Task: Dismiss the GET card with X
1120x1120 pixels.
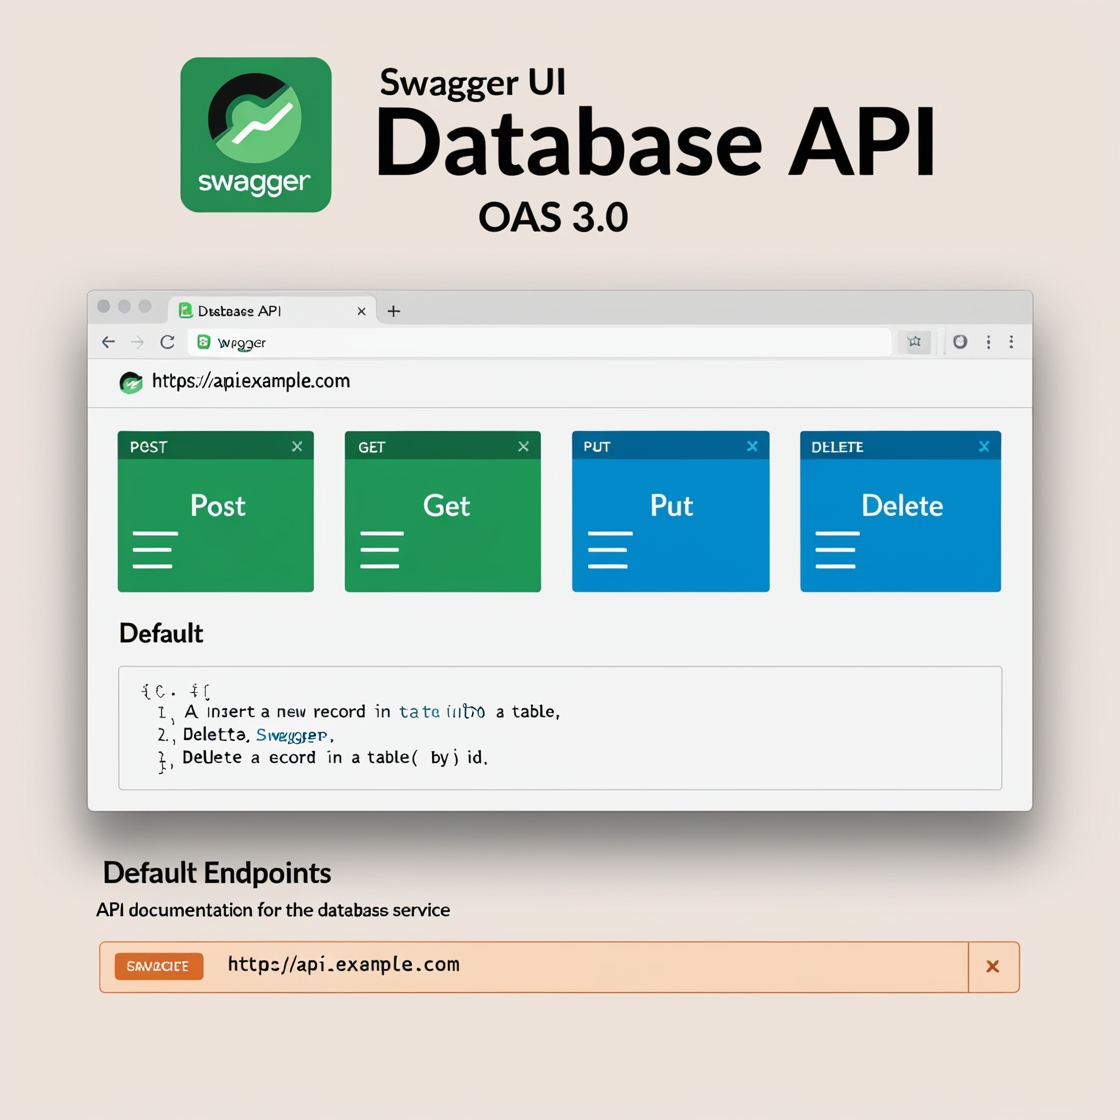Action: [523, 447]
